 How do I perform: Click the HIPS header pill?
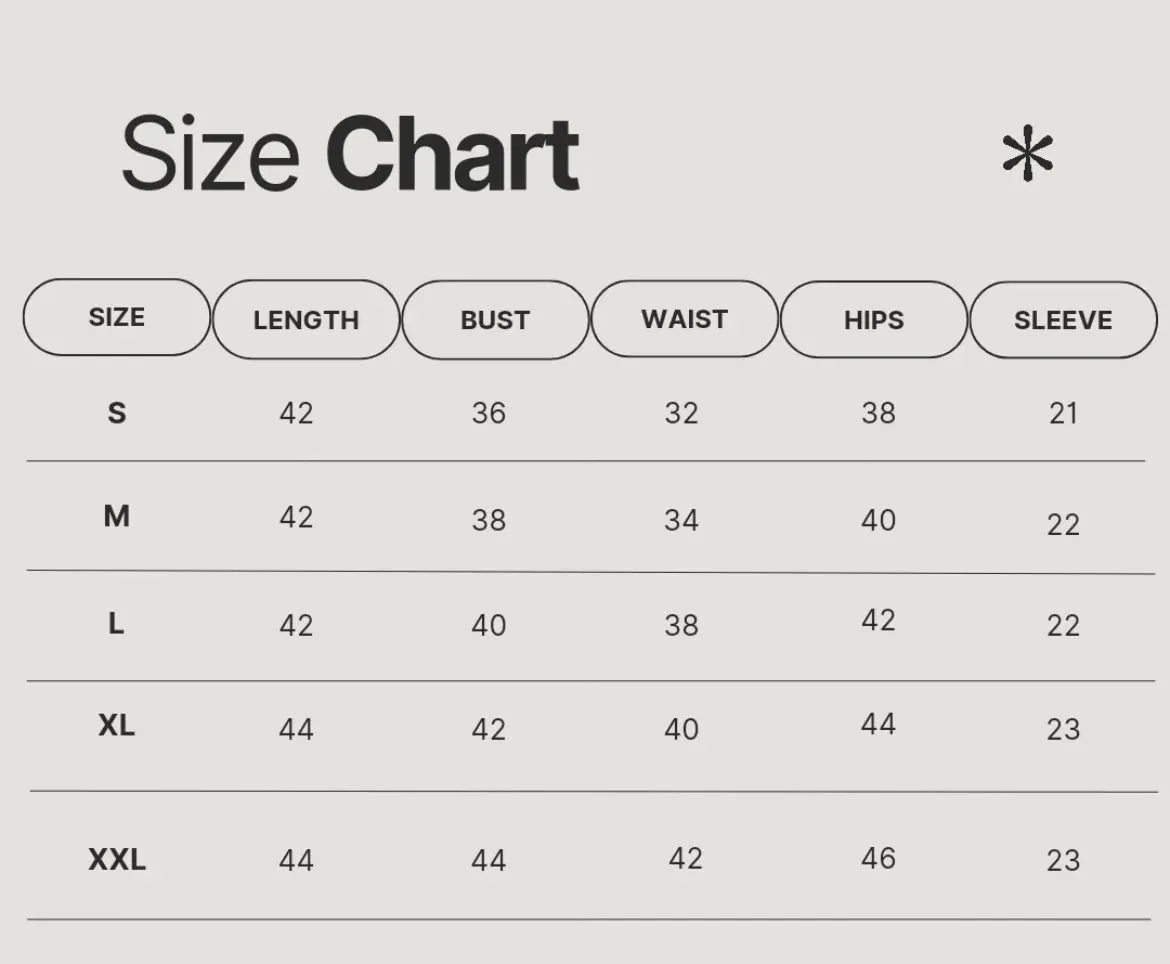(x=873, y=320)
